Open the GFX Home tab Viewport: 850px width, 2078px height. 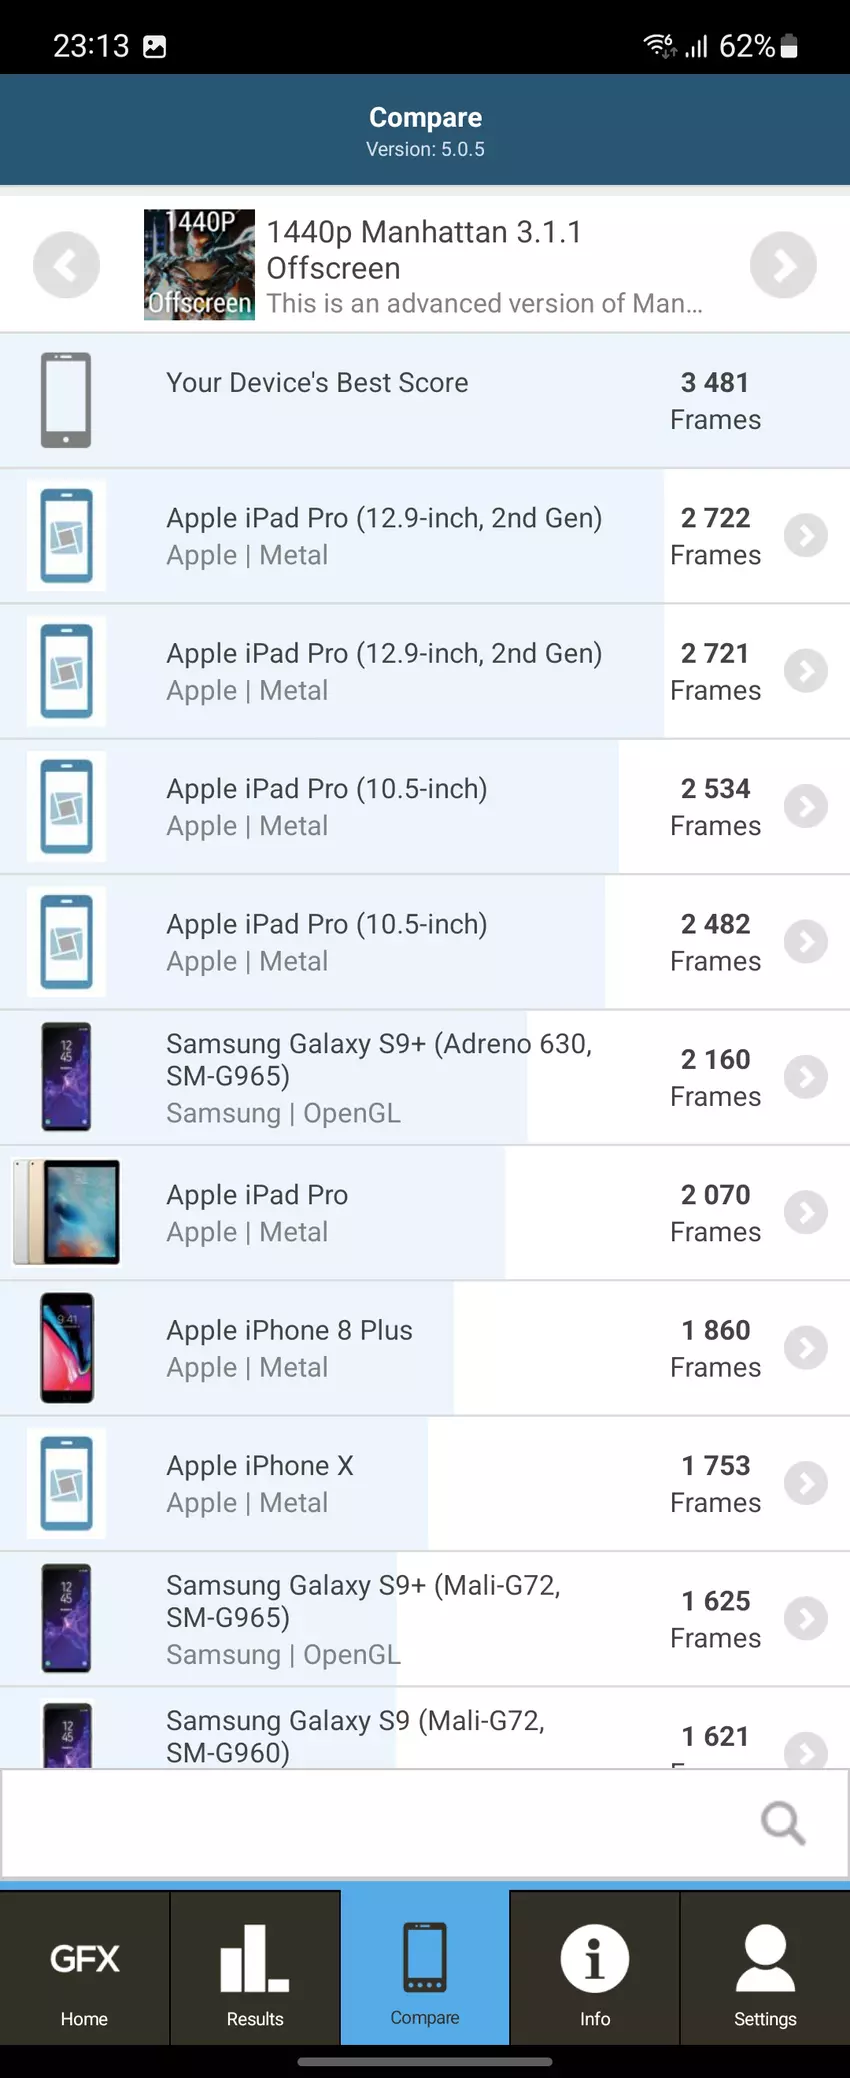point(85,1968)
